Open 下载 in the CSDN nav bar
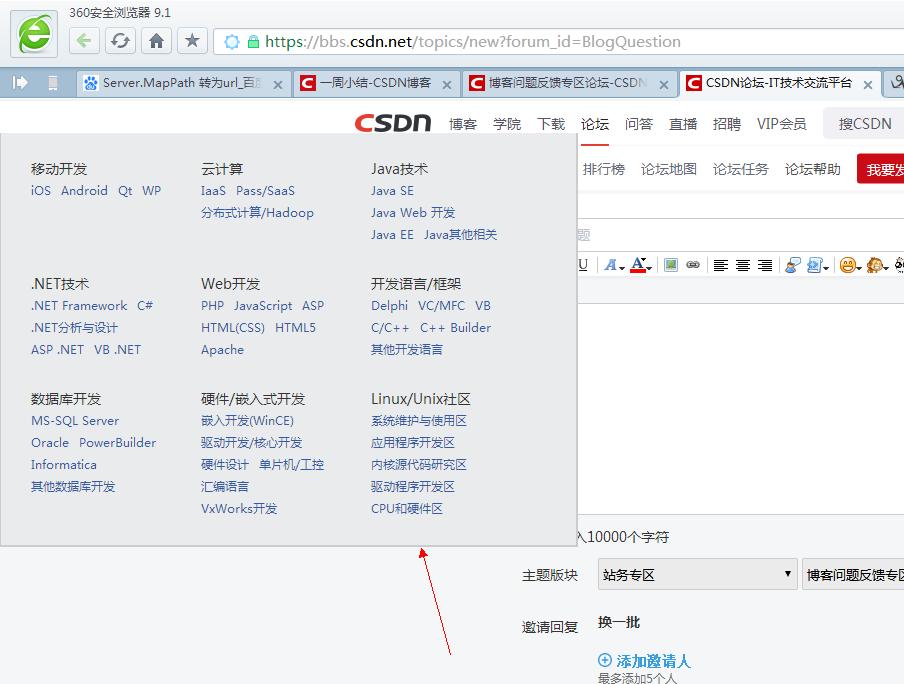Screen dimensions: 904x684 [551, 123]
